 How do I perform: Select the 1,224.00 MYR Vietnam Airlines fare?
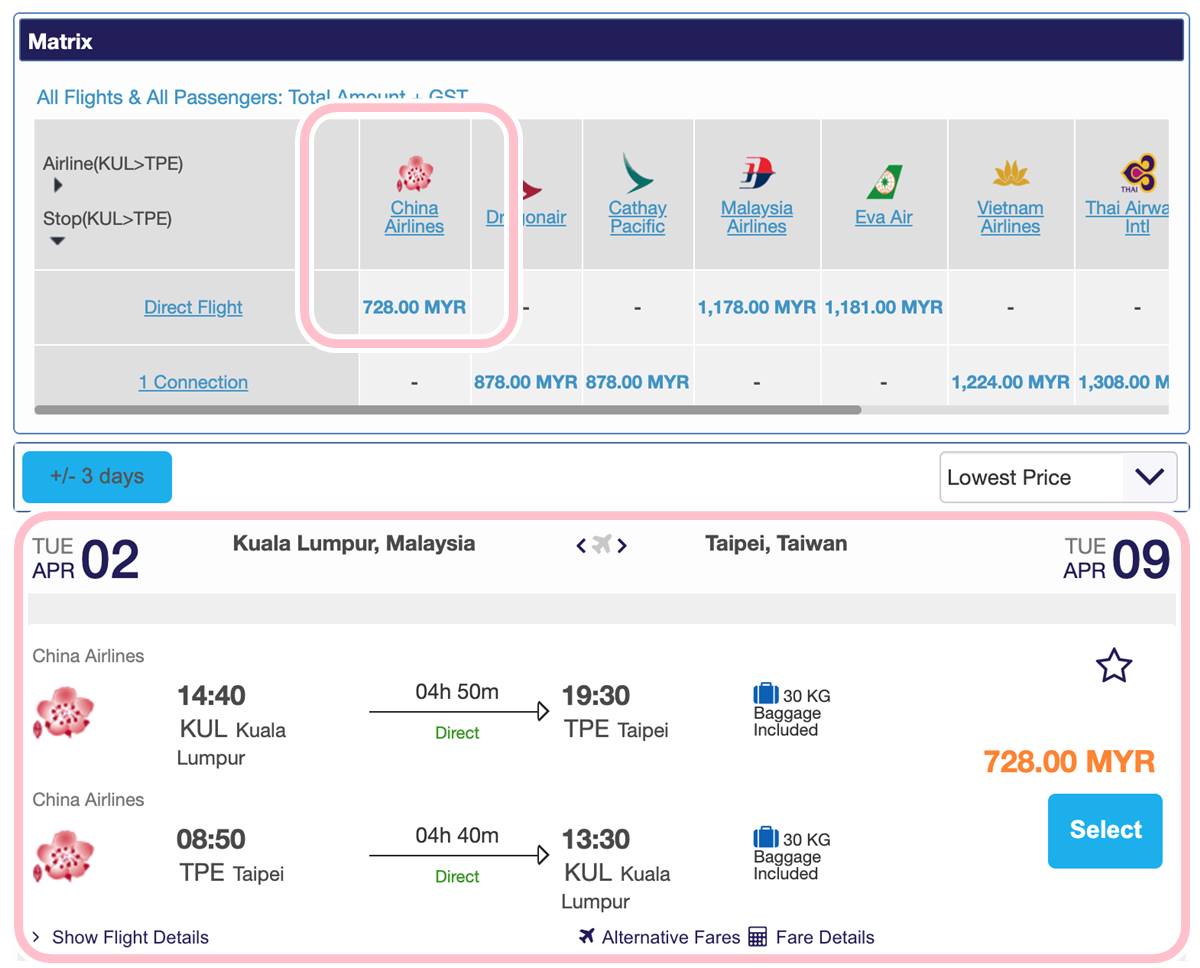1011,382
